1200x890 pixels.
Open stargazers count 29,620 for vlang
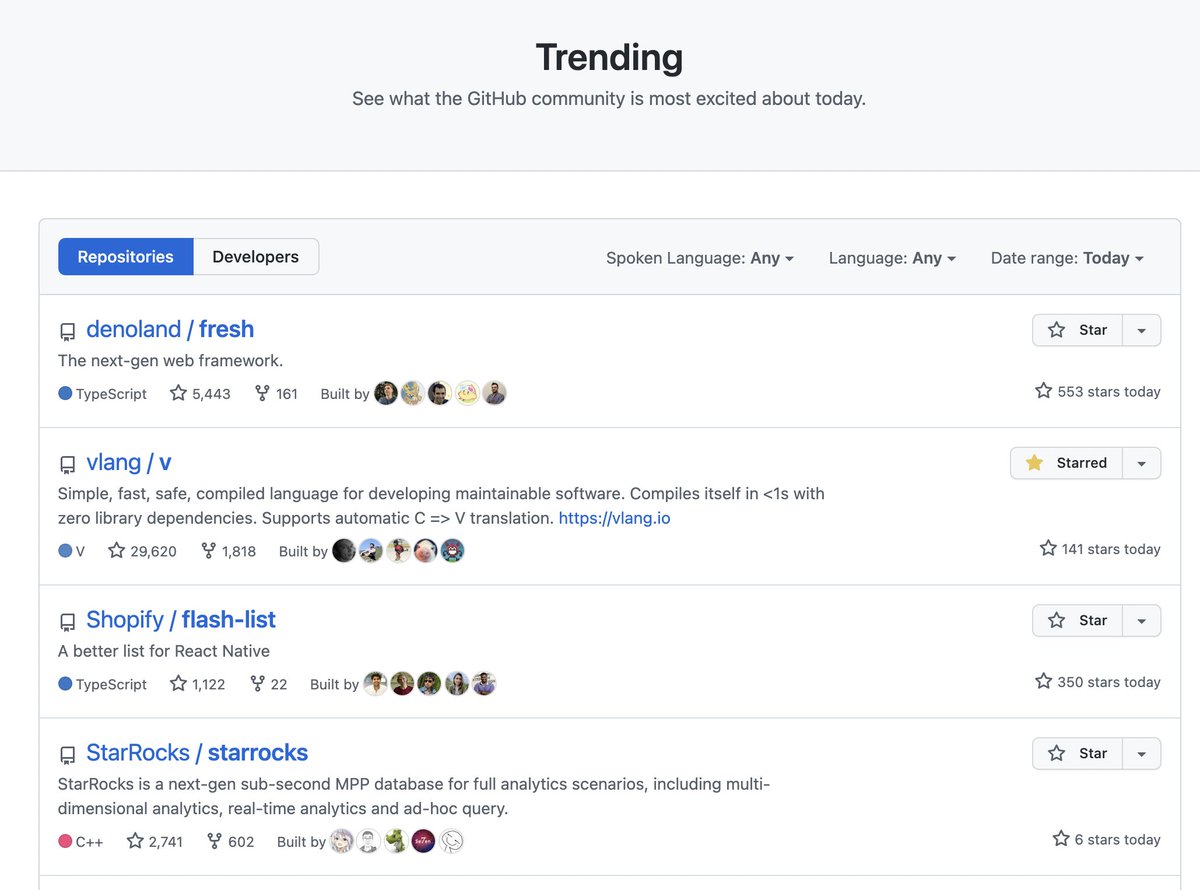pyautogui.click(x=142, y=550)
